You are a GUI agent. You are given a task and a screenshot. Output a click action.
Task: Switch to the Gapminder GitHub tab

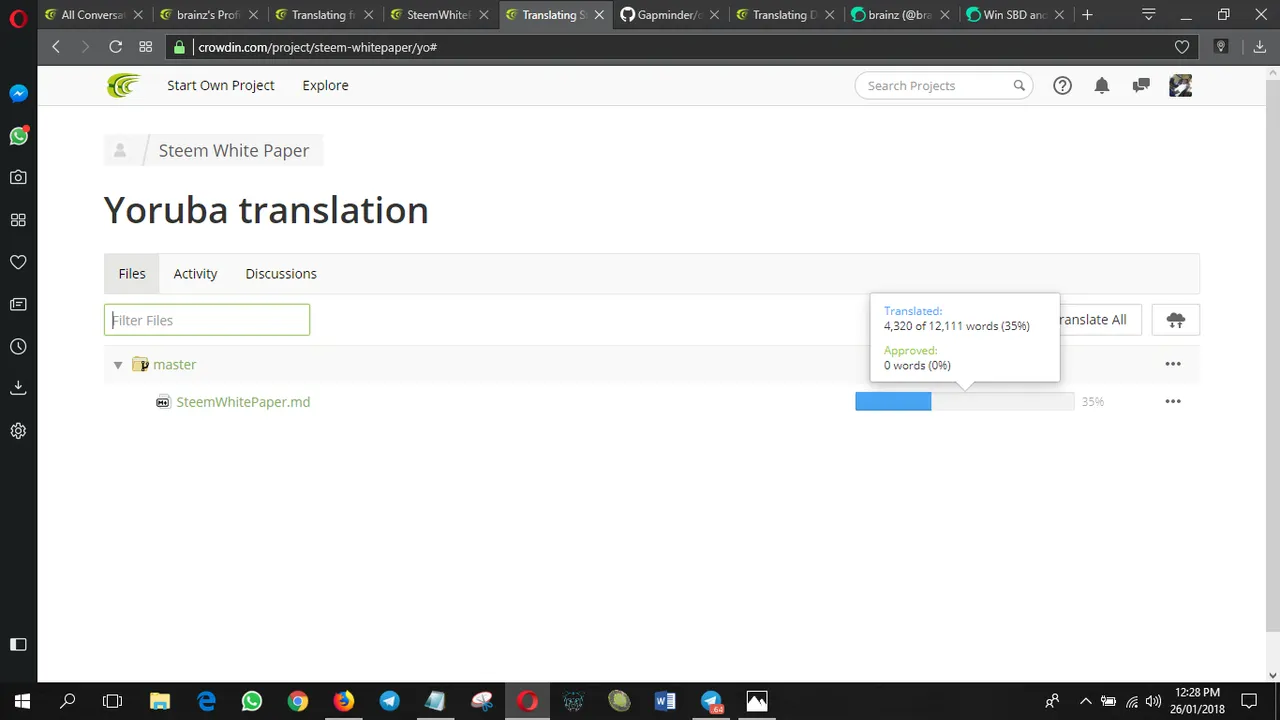(x=672, y=15)
